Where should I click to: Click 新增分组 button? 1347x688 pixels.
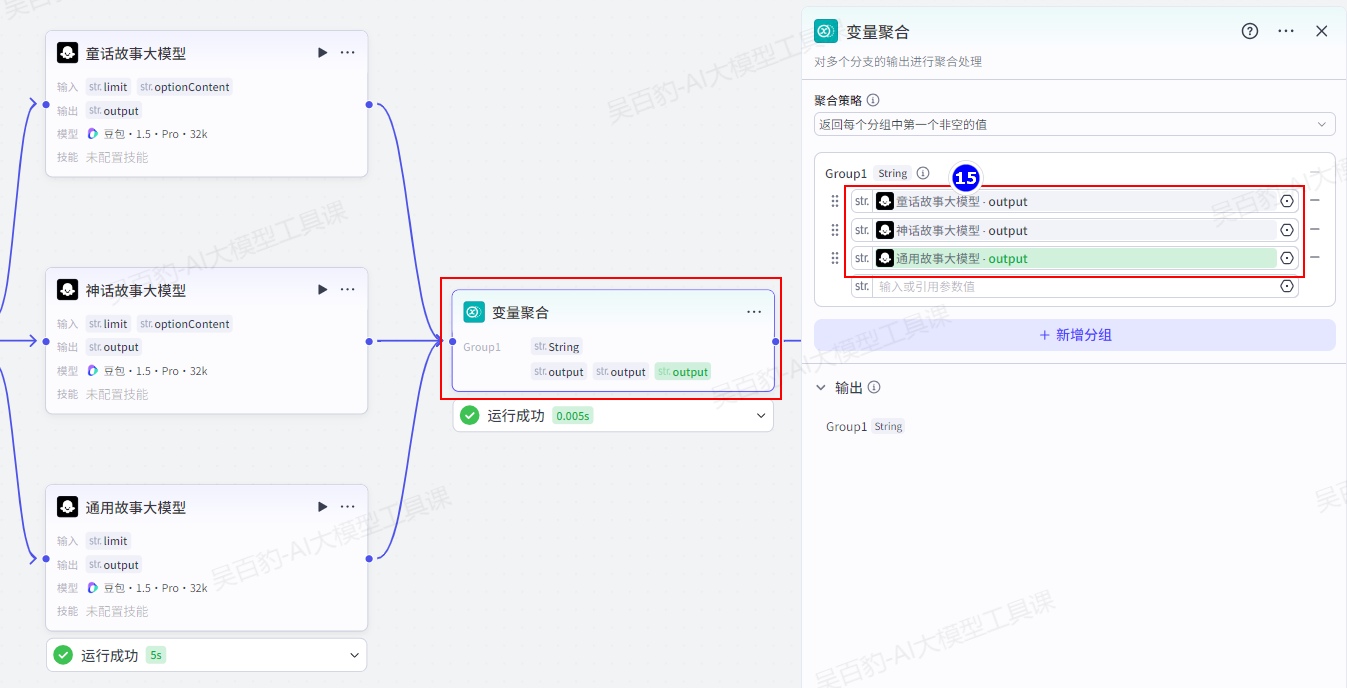(x=1074, y=335)
